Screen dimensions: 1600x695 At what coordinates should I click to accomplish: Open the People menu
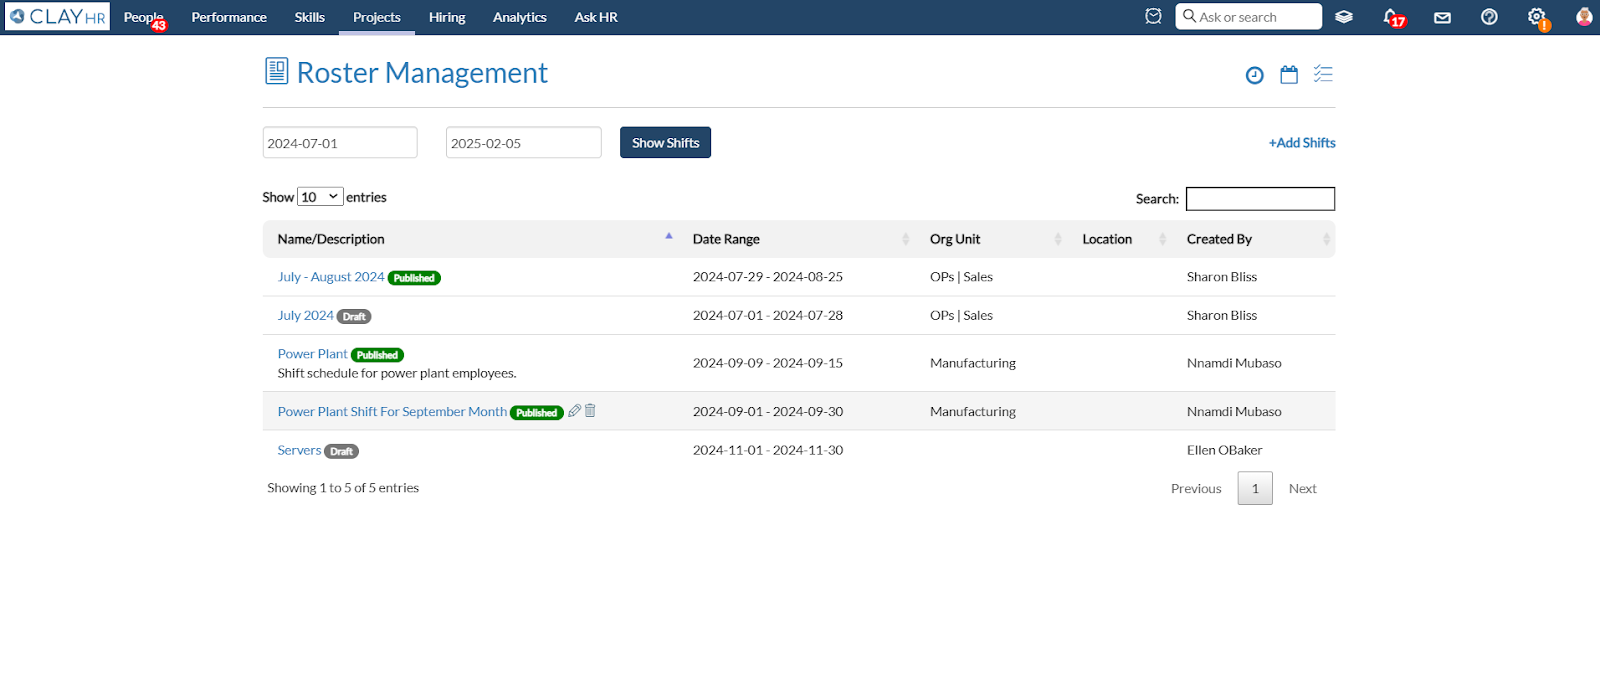click(144, 17)
